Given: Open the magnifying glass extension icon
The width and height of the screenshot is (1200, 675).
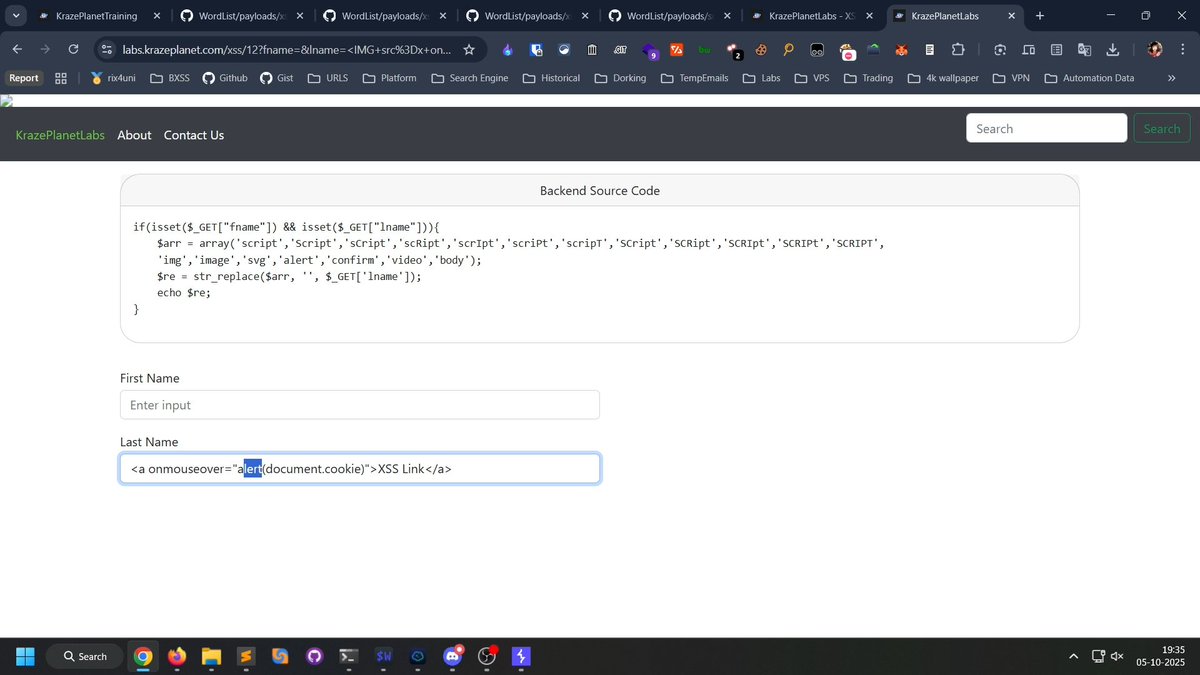Looking at the screenshot, I should [789, 50].
